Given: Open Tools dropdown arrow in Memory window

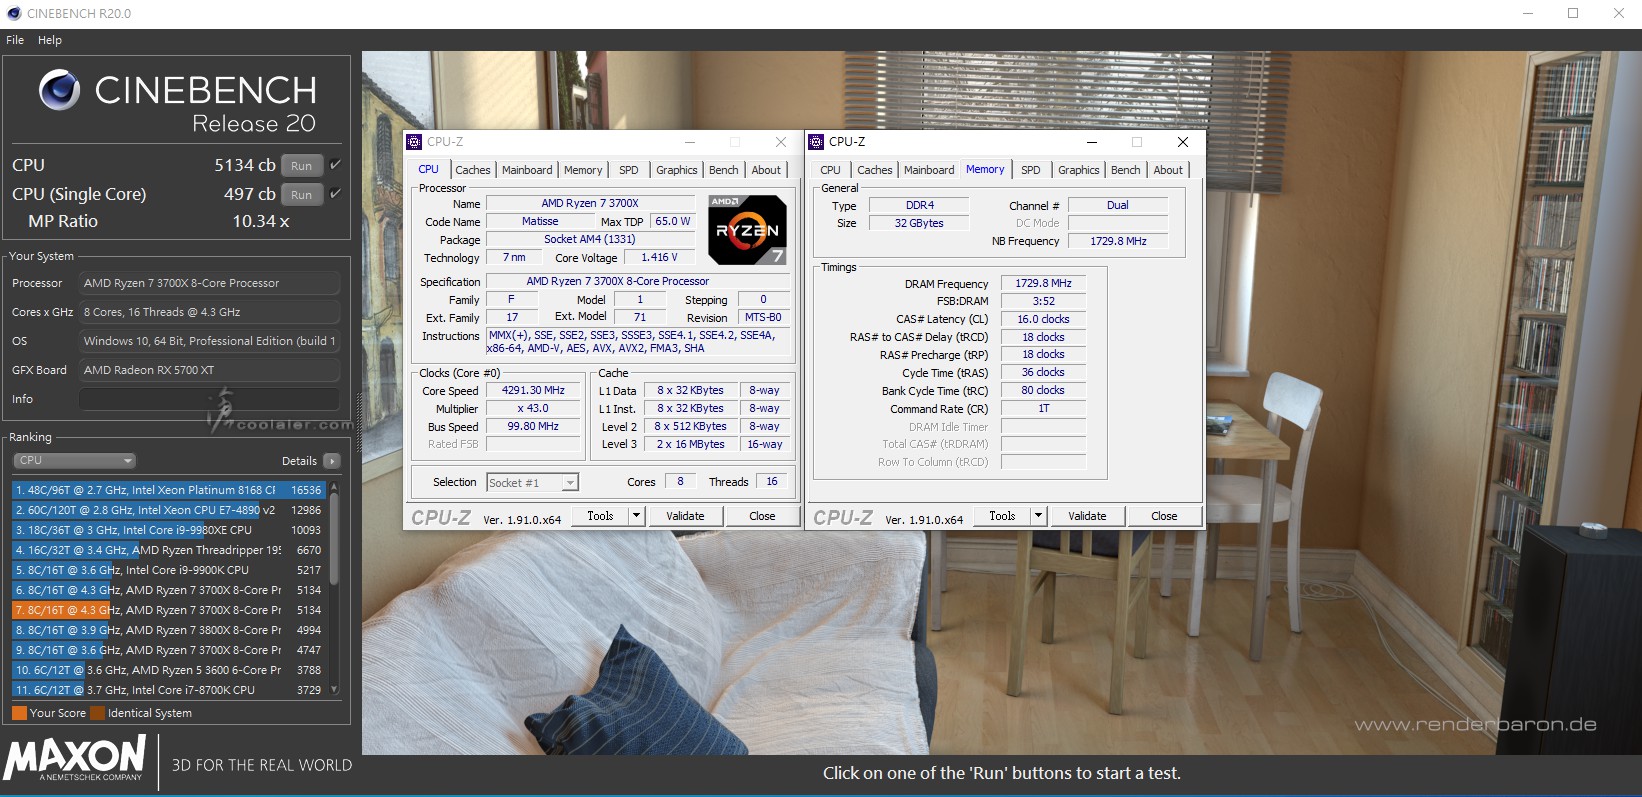Looking at the screenshot, I should click(x=1038, y=516).
